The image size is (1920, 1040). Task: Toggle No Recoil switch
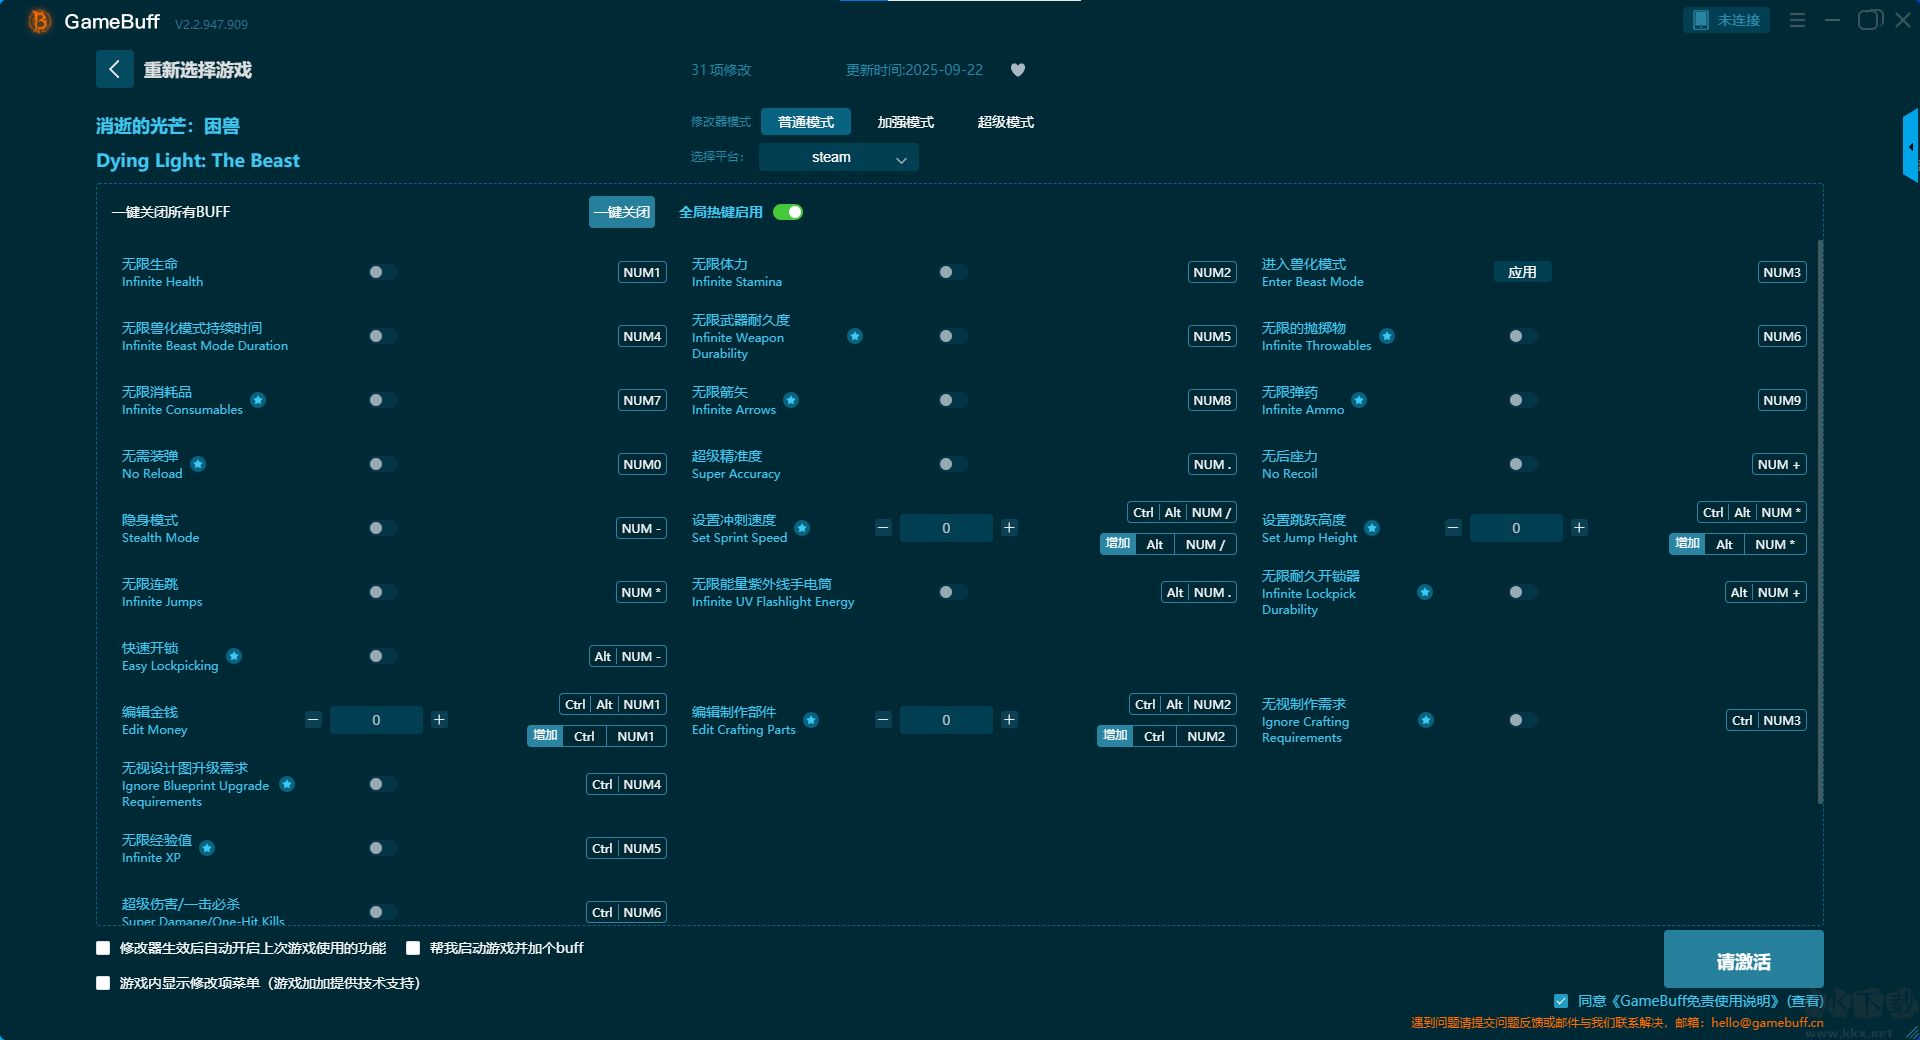pyautogui.click(x=1522, y=464)
